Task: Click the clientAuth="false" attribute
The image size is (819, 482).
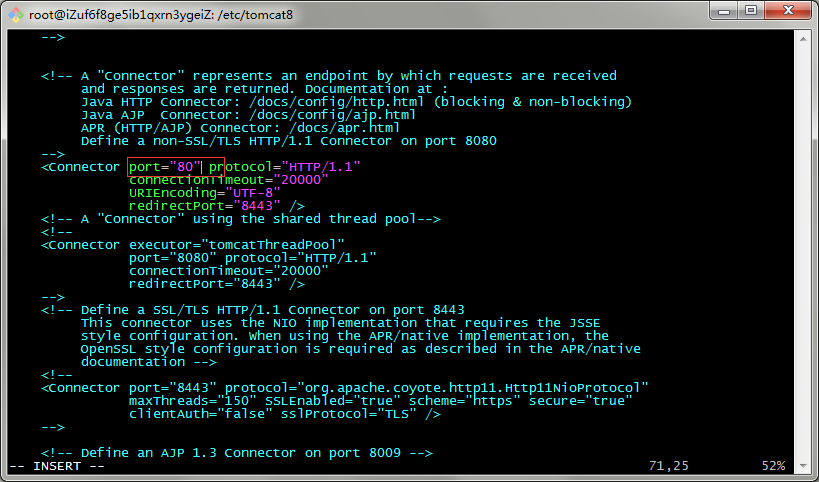Action: (201, 414)
